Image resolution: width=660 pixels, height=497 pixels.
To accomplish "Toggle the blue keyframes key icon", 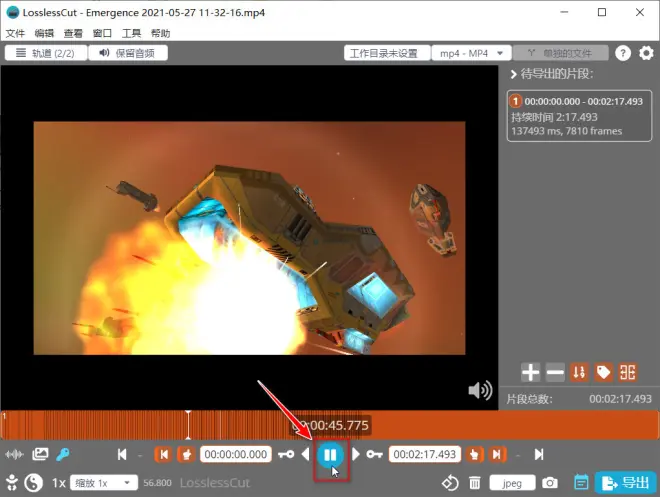I will click(63, 454).
